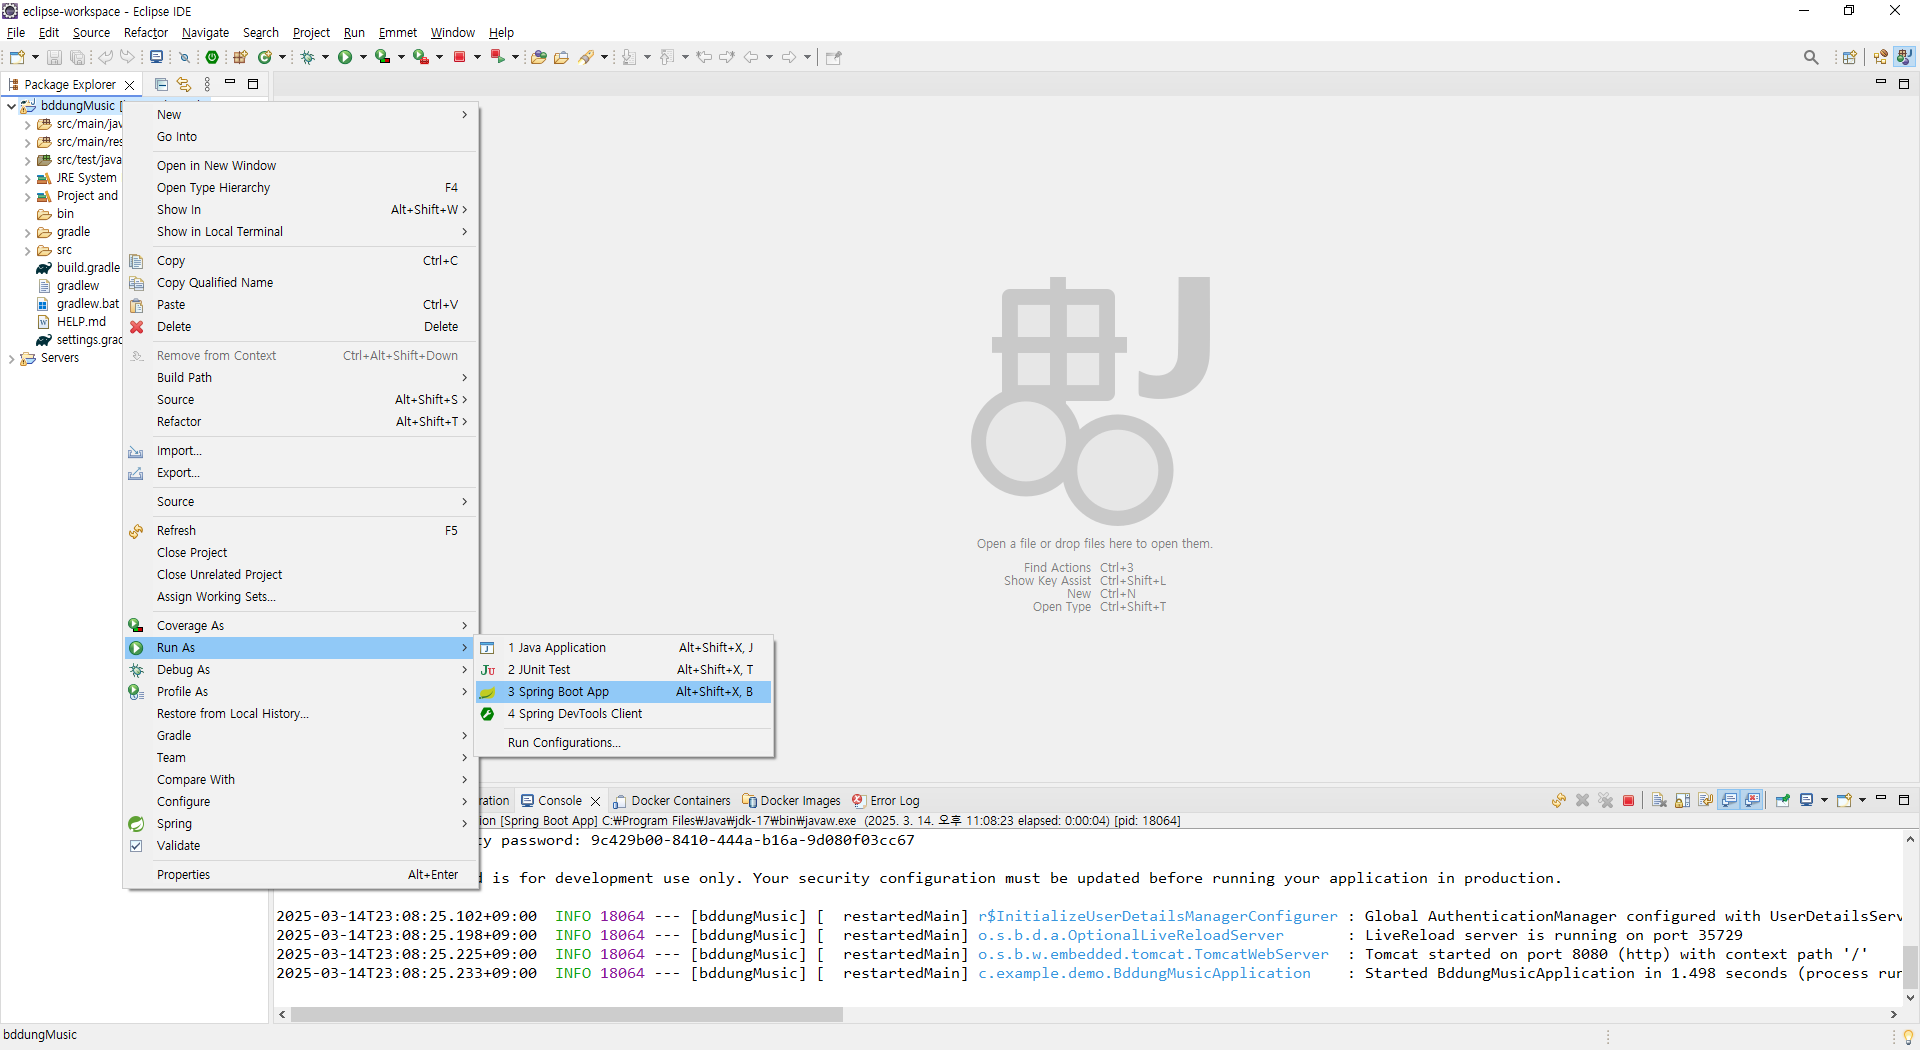
Task: Click the Relaunch toolbar icon
Action: pyautogui.click(x=497, y=57)
